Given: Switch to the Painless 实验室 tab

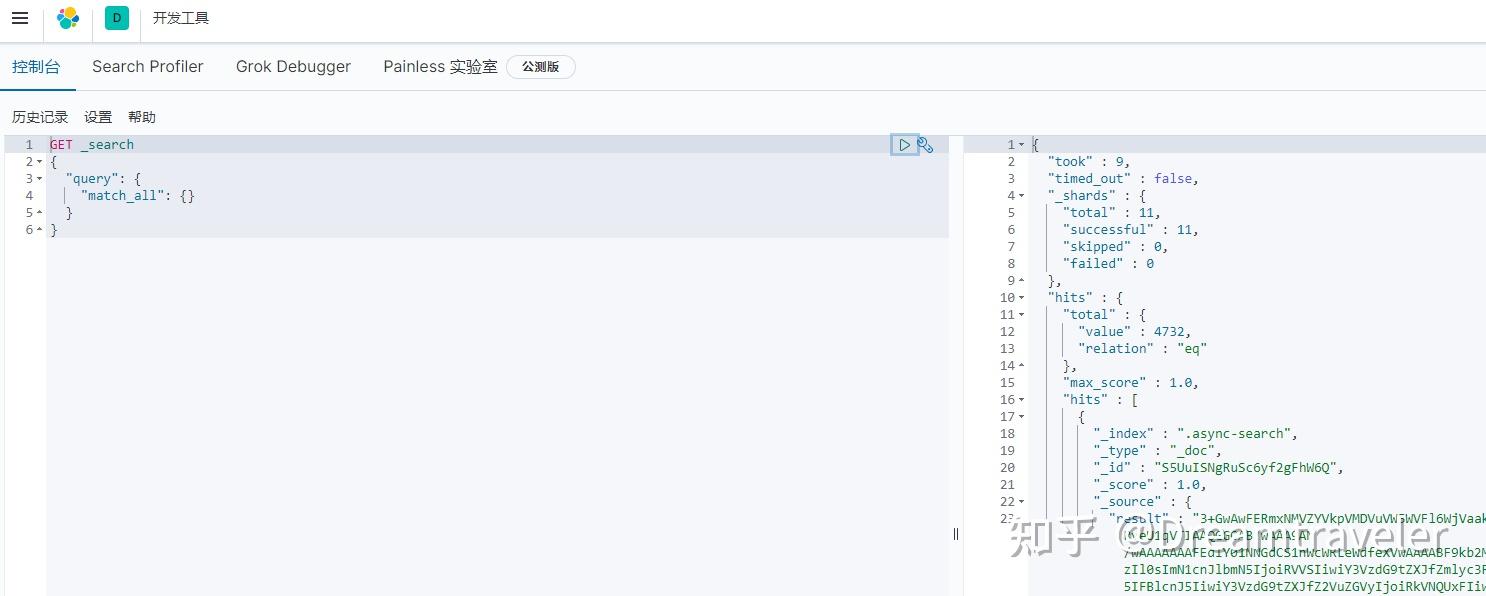Looking at the screenshot, I should [x=440, y=66].
